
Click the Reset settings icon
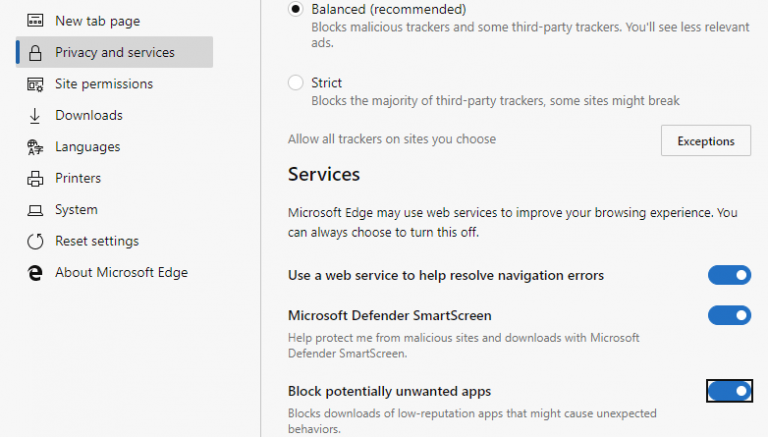pos(35,241)
